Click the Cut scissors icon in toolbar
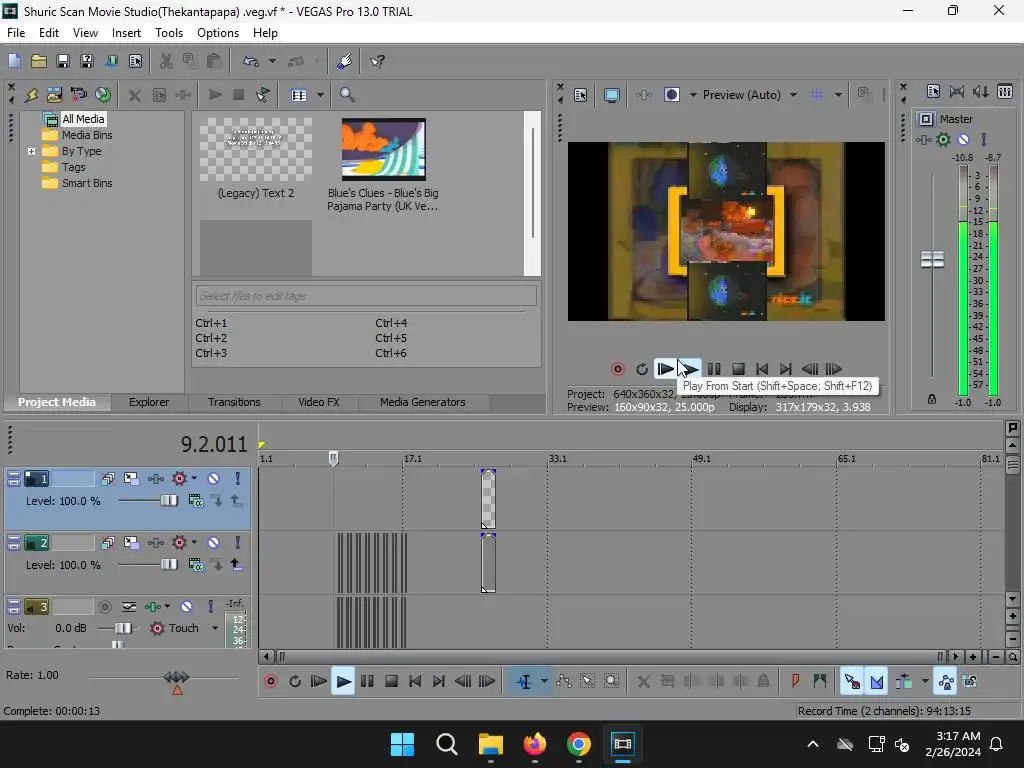The image size is (1024, 768). click(166, 61)
